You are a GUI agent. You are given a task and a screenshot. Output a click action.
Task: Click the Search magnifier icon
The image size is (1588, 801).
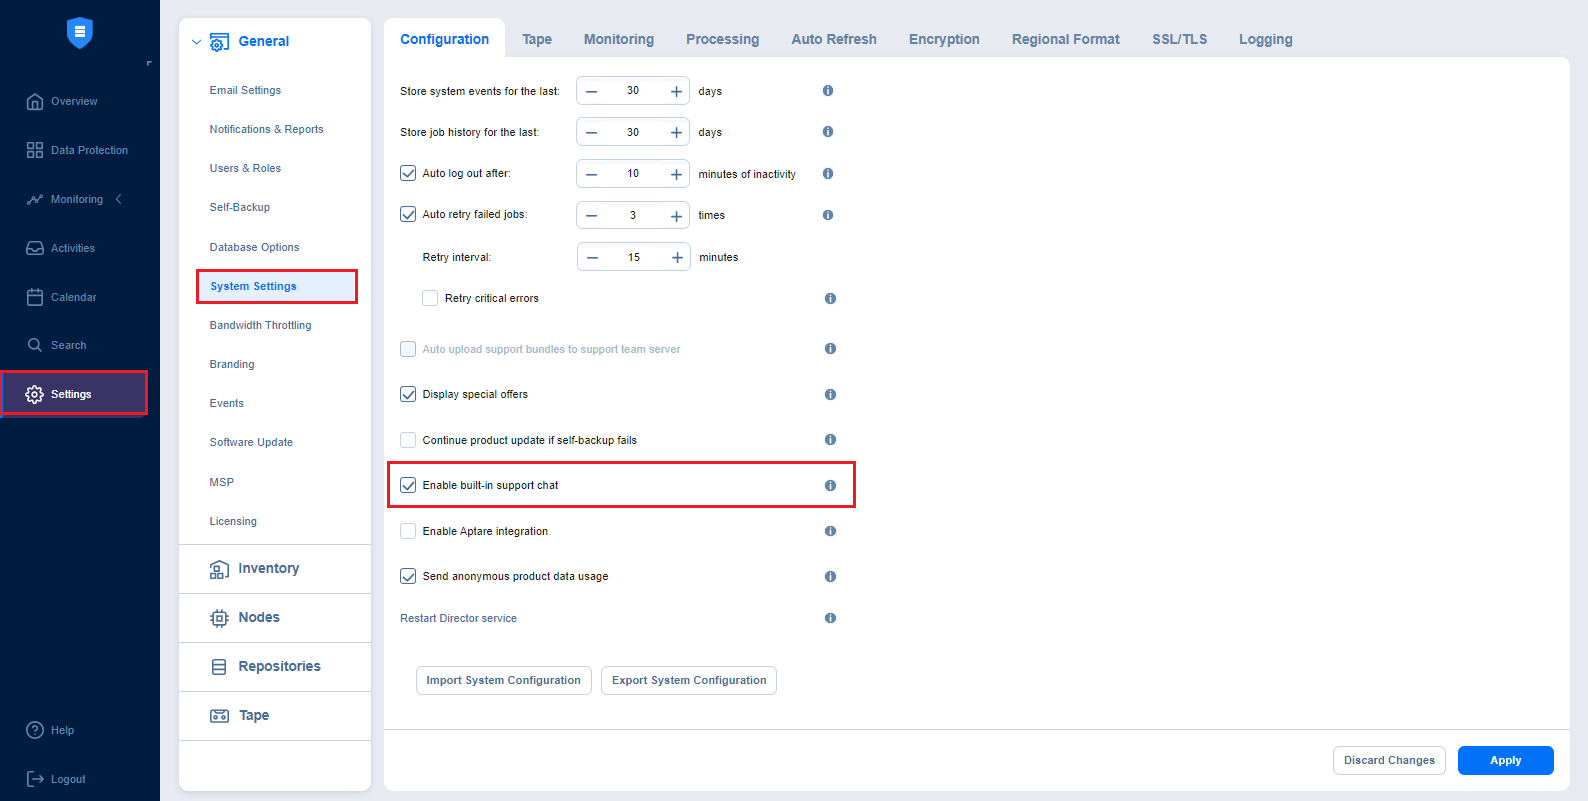(35, 345)
